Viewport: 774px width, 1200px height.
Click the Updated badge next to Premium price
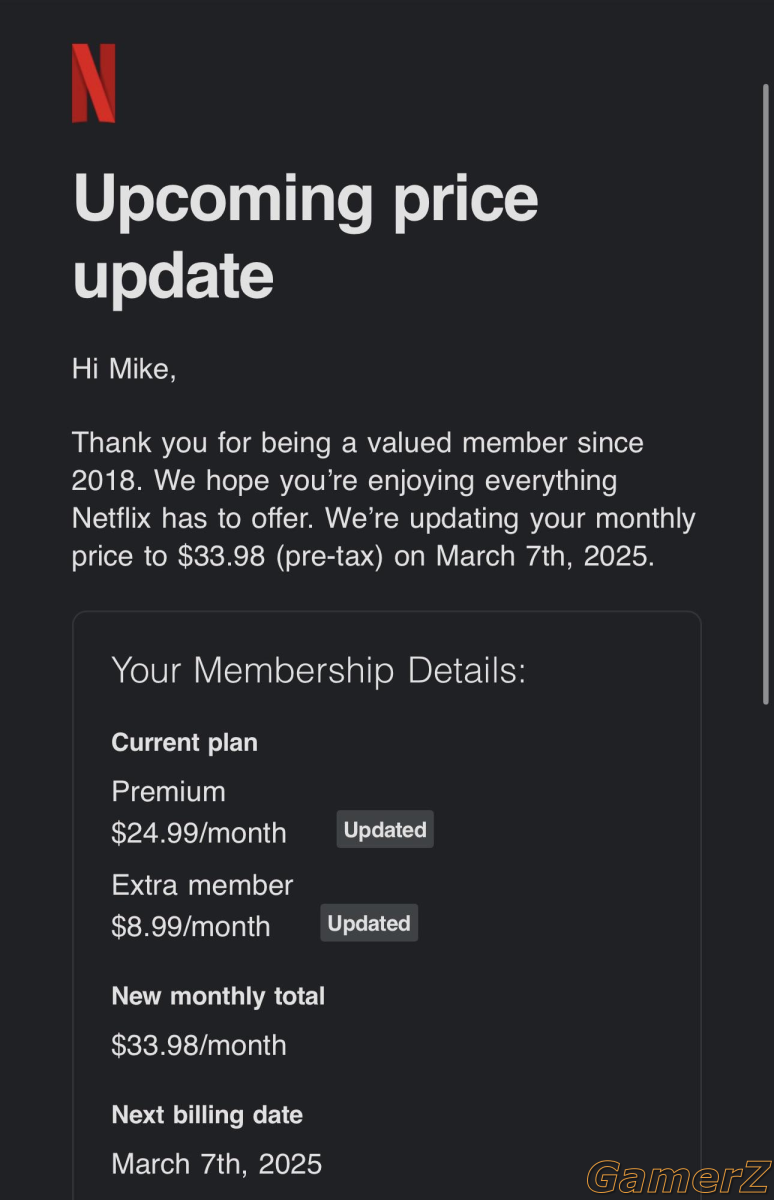coord(385,830)
